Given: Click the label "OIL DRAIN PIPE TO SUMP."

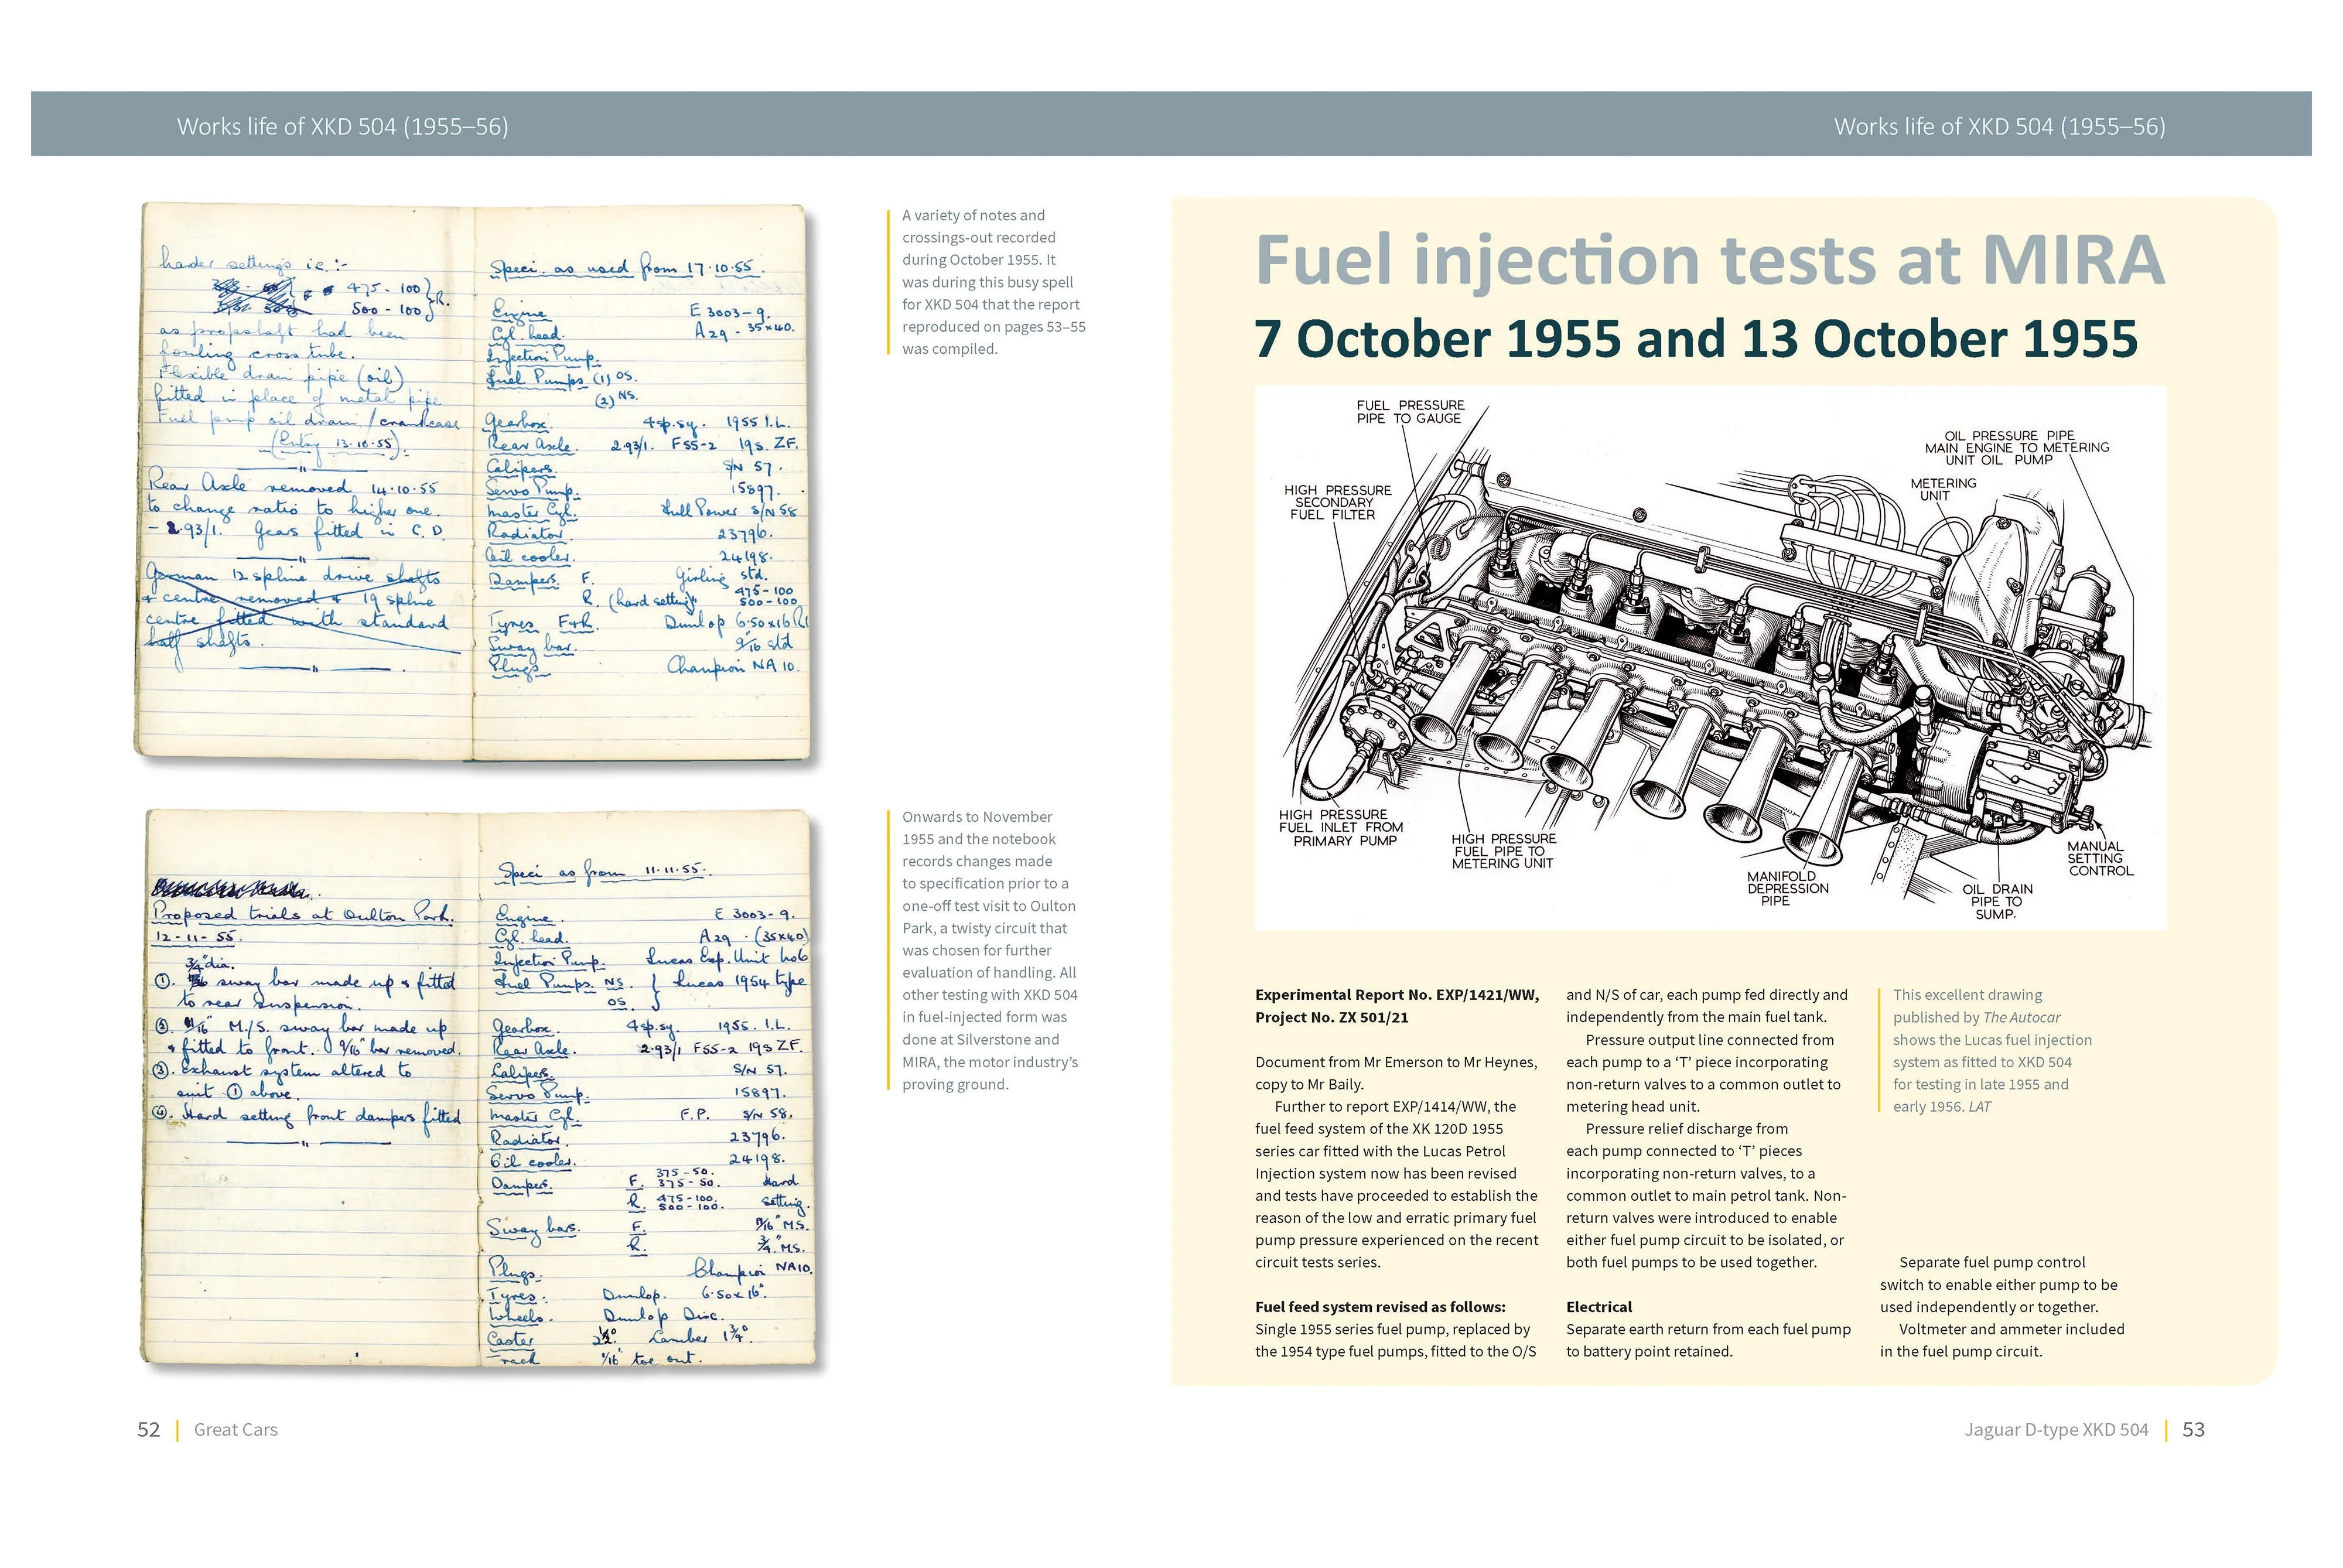Looking at the screenshot, I should pos(1997,901).
